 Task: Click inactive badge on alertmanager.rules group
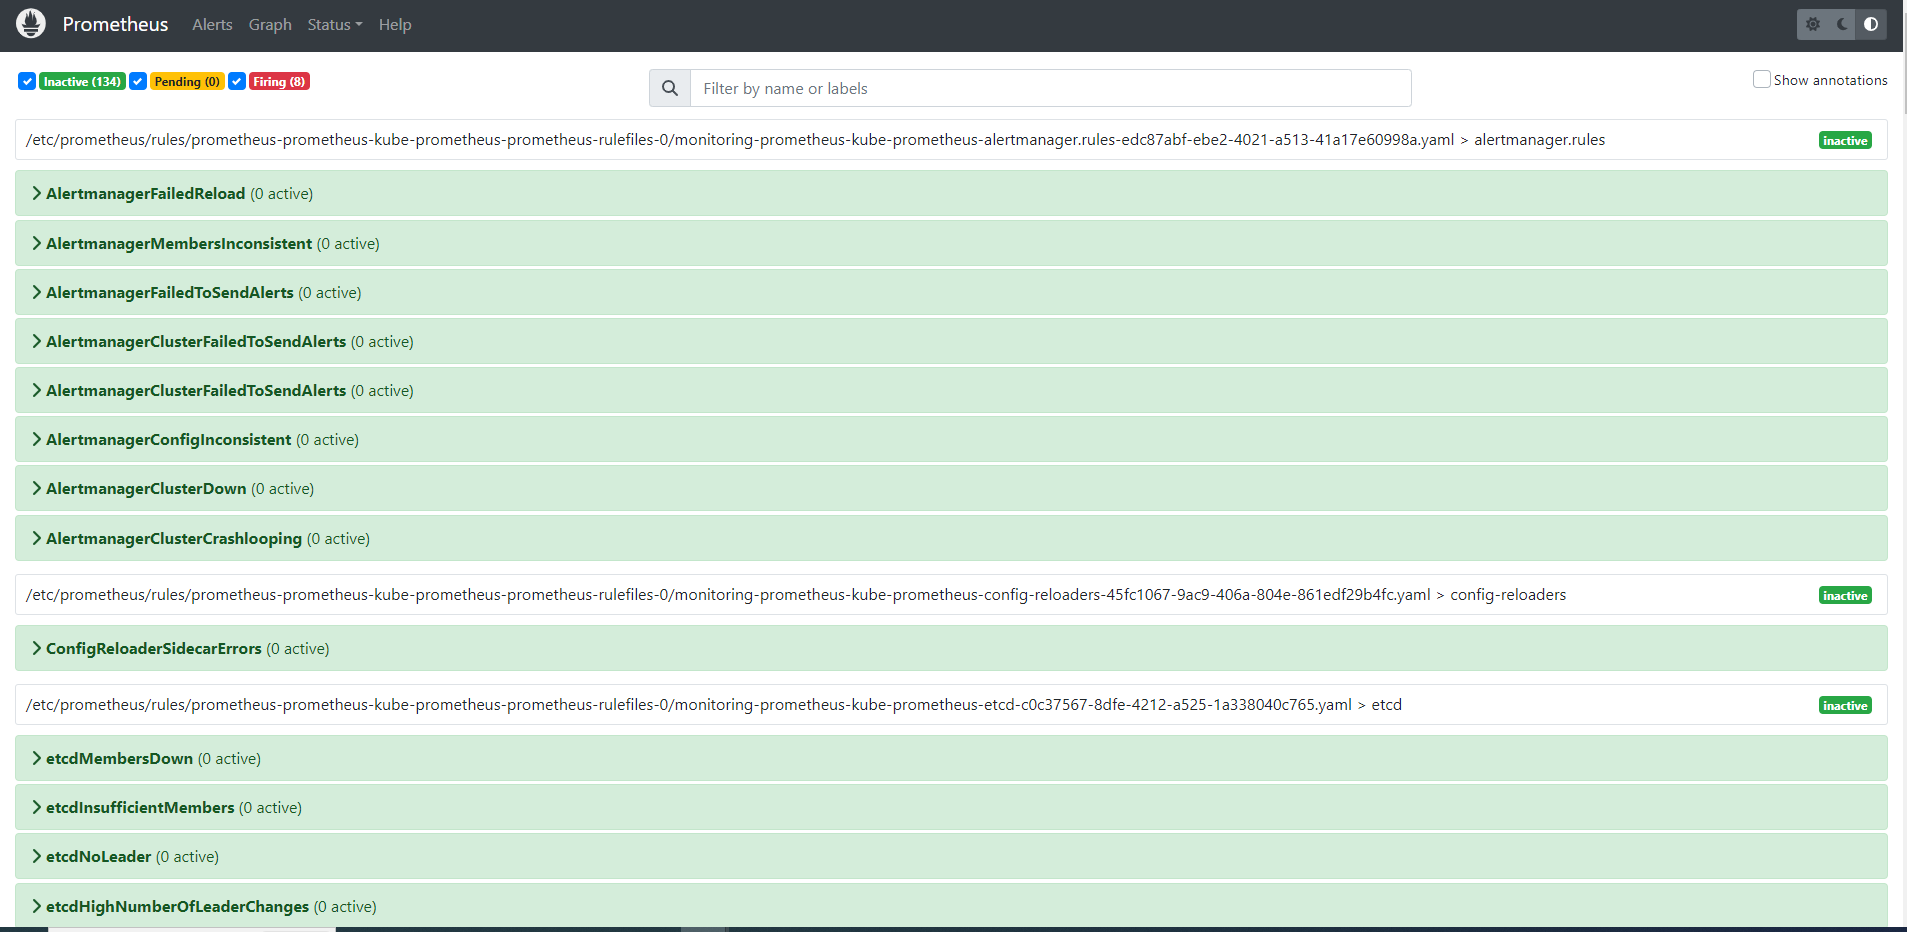1845,141
